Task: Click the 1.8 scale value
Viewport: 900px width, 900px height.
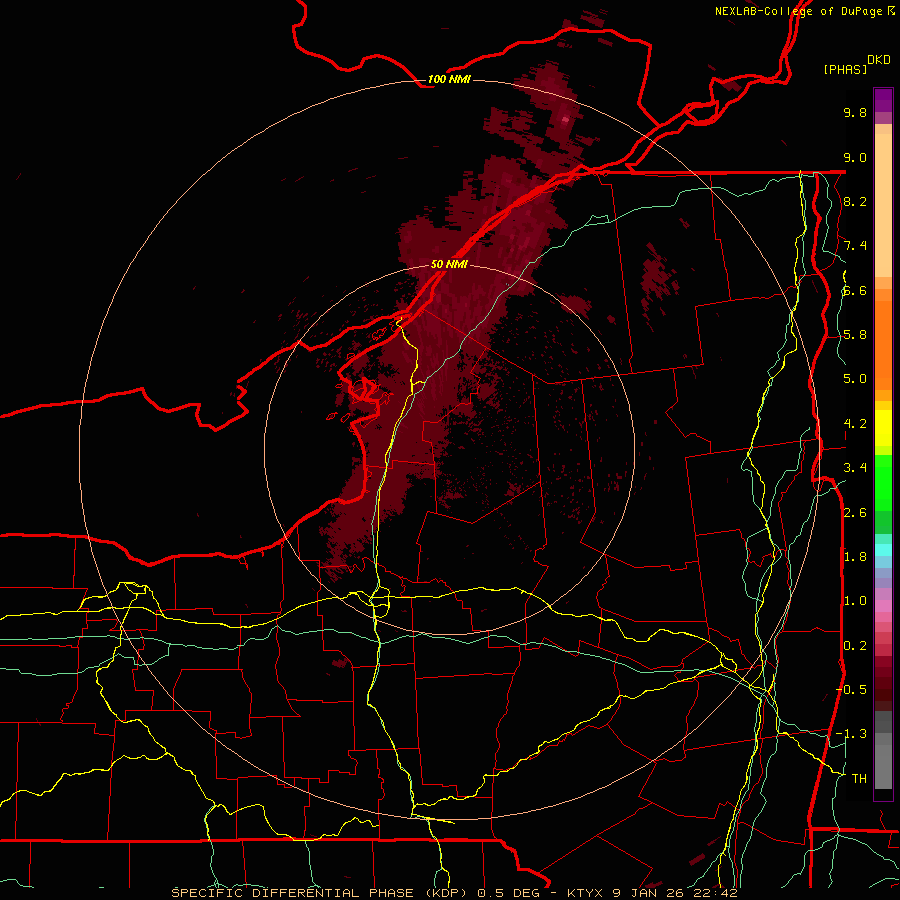Action: point(855,557)
